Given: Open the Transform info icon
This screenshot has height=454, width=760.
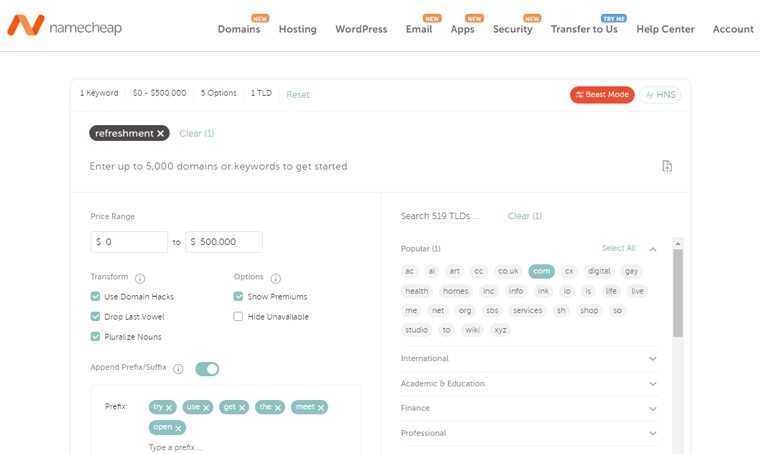Looking at the screenshot, I should click(140, 279).
